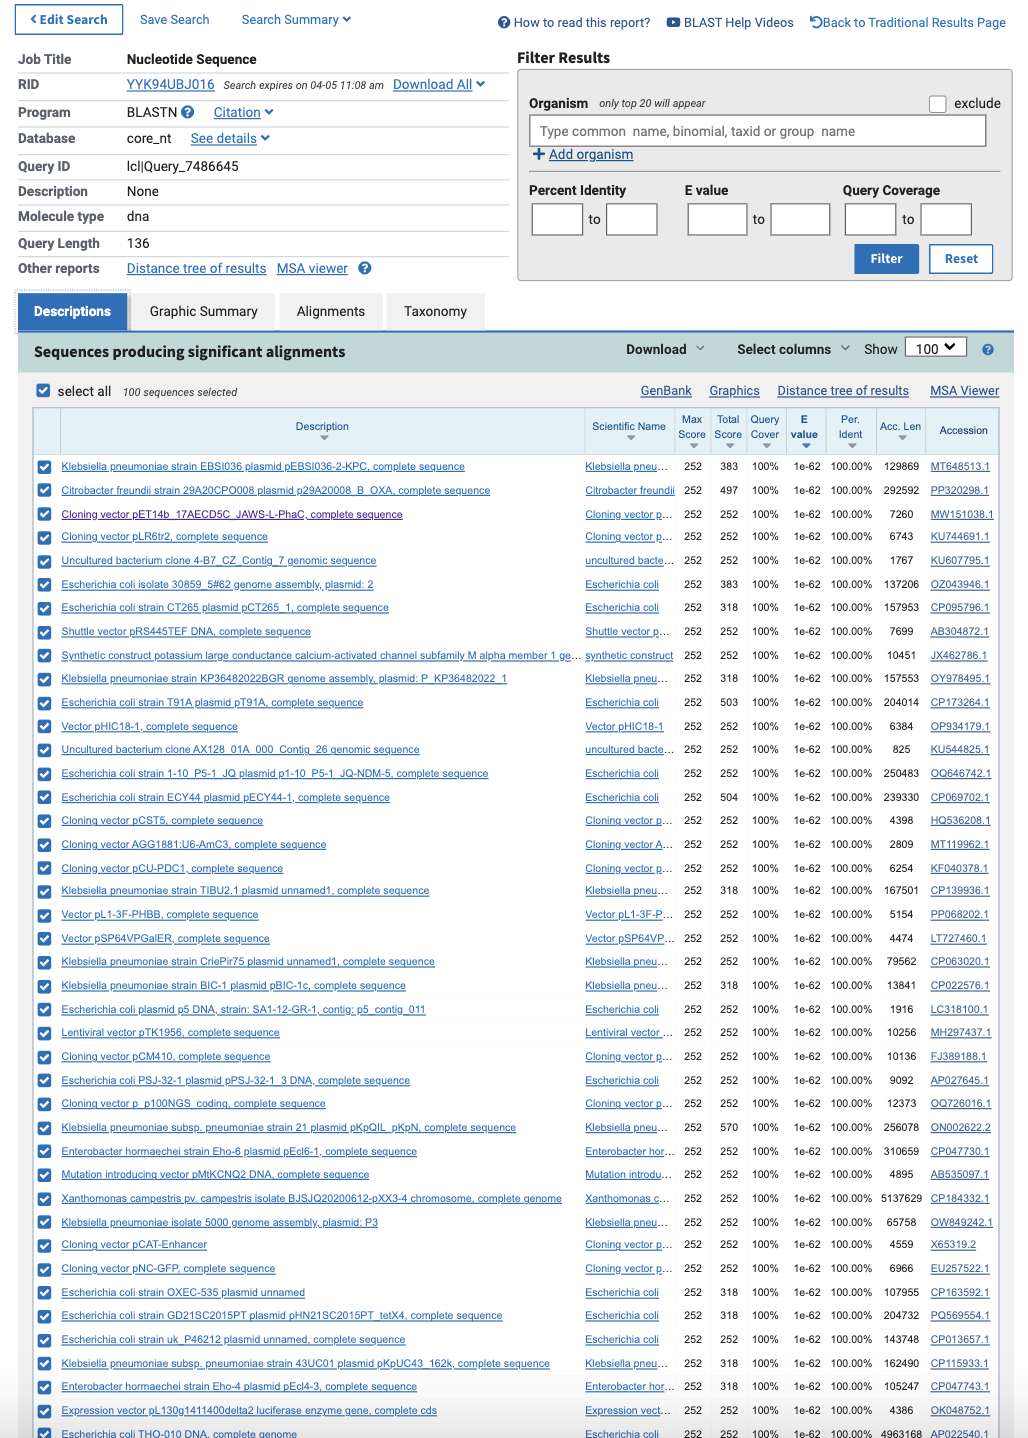Open accession MT648513.1
This screenshot has height=1438, width=1028.
click(x=960, y=467)
